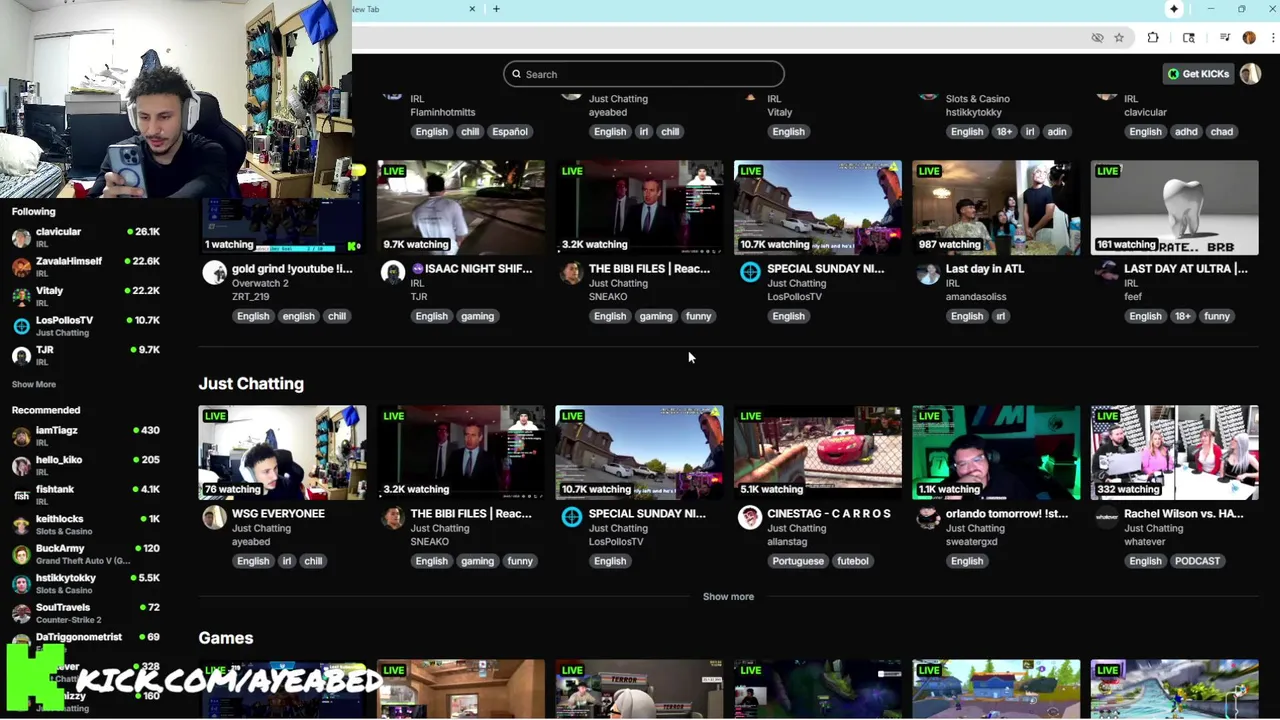Viewport: 1280px width, 720px height.
Task: Click sweatergxd channel avatar
Action: (x=928, y=517)
